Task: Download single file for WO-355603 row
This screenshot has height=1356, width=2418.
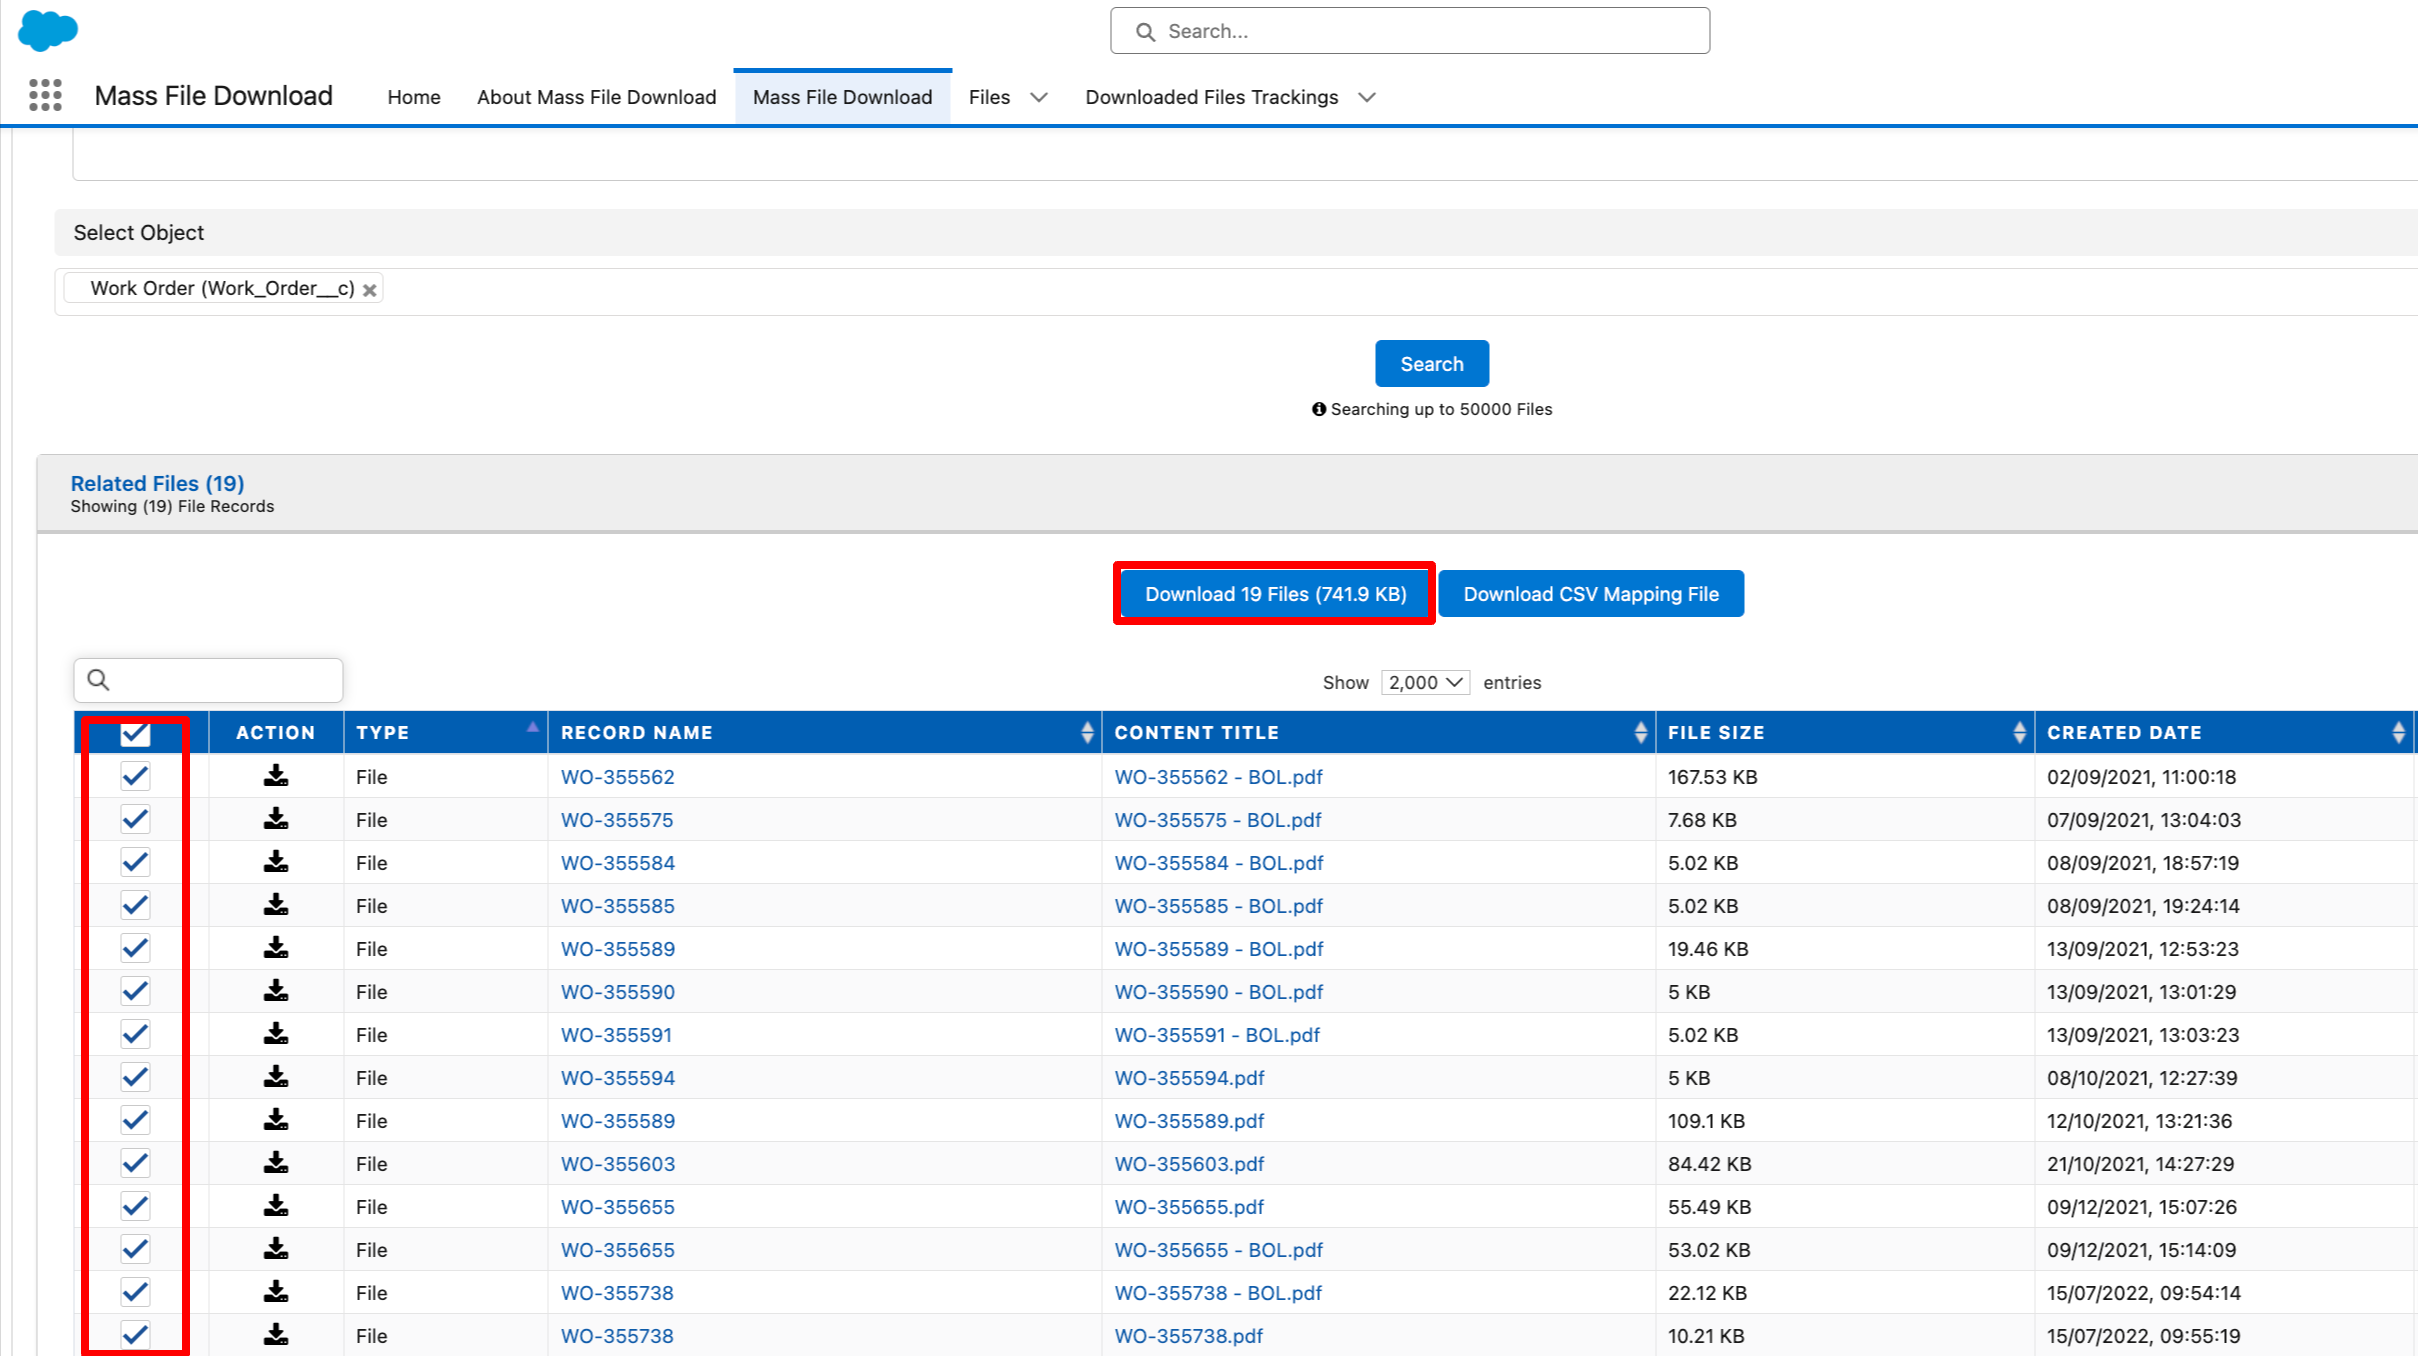Action: click(x=276, y=1163)
